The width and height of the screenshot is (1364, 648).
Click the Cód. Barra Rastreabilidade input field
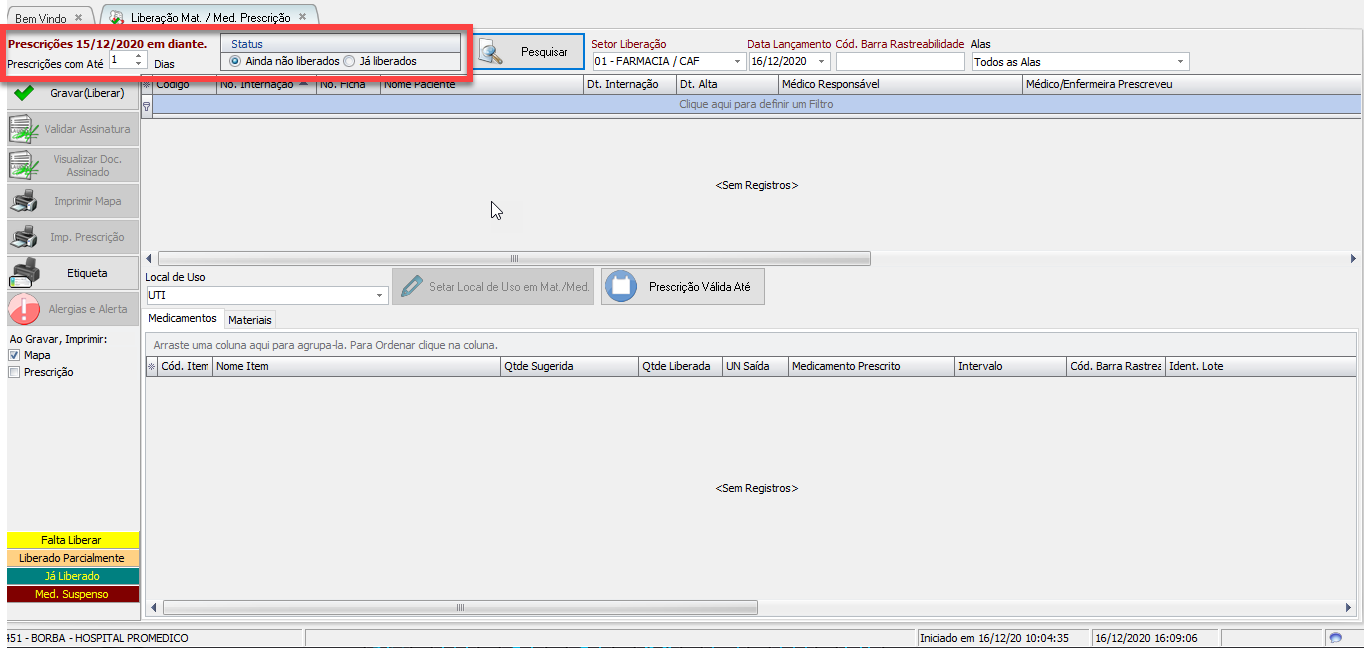pos(899,62)
